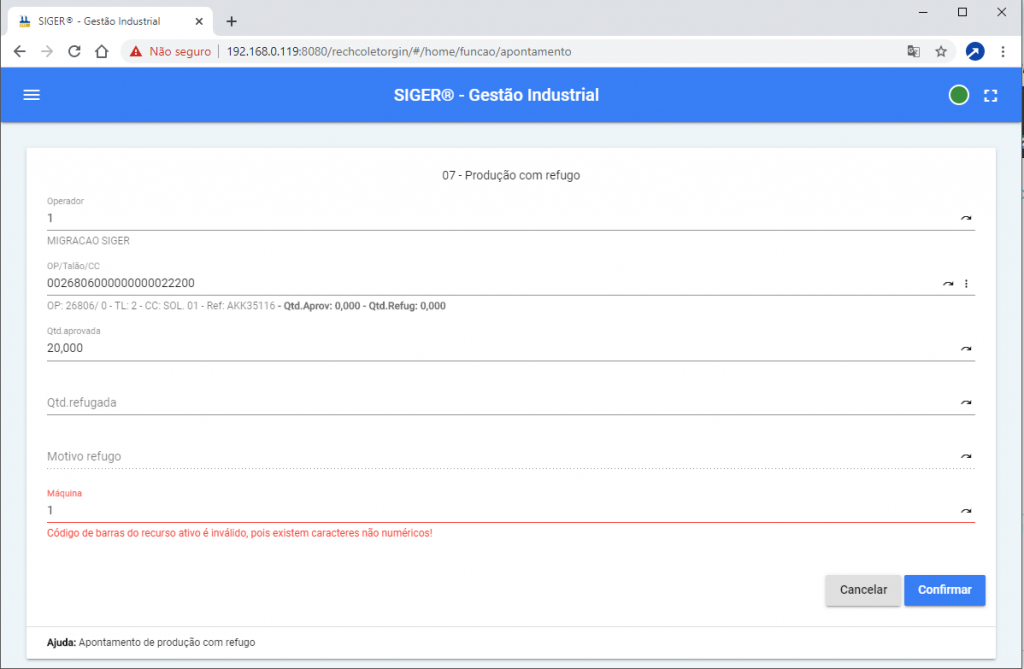Focus the Qtd.refugada input field

tap(490, 402)
